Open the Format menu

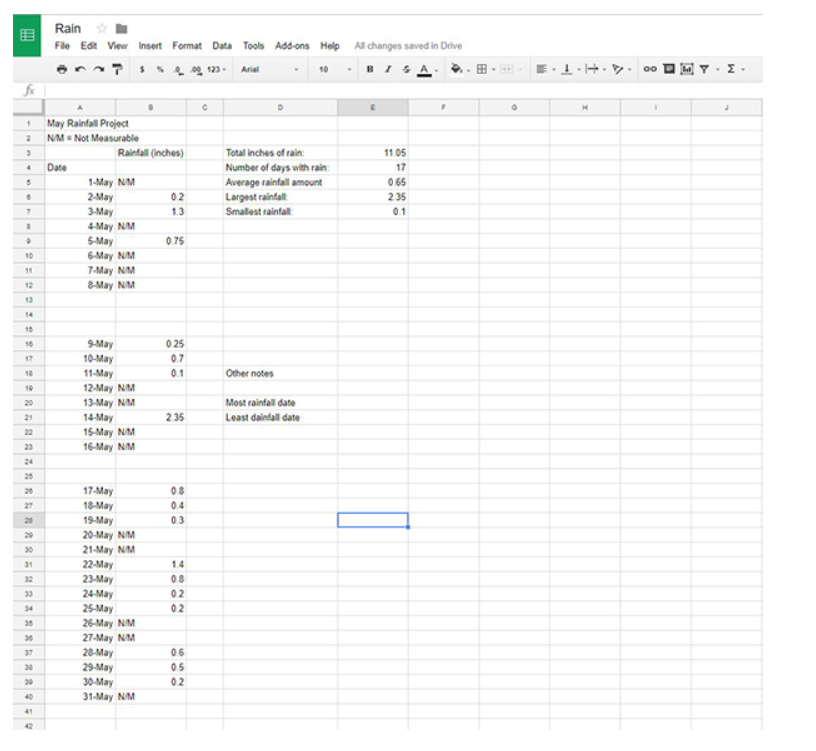(187, 46)
